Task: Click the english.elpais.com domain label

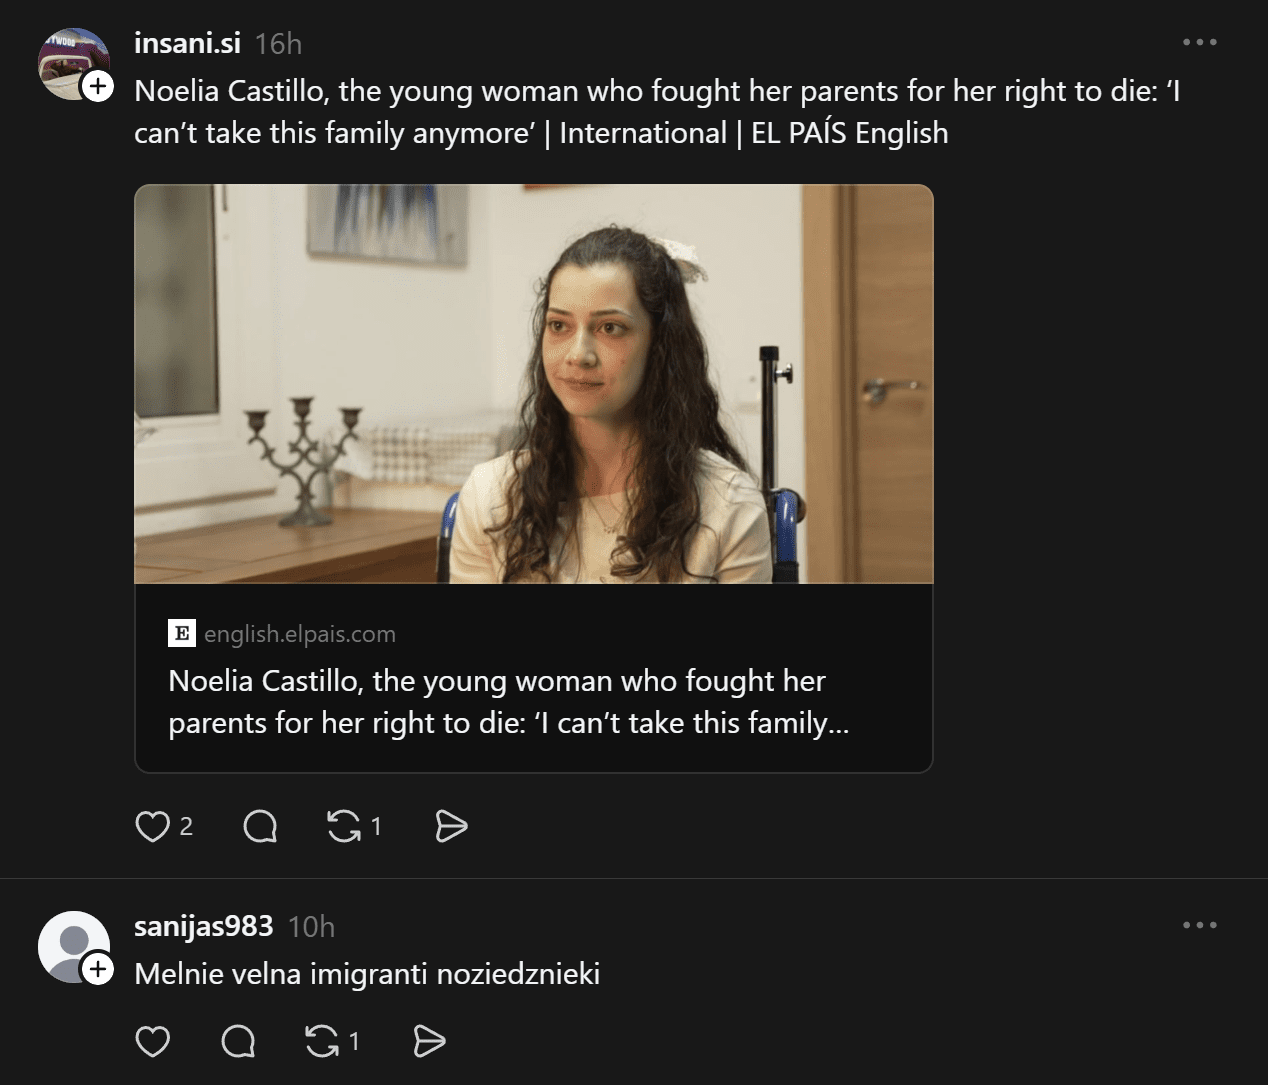Action: pos(299,634)
